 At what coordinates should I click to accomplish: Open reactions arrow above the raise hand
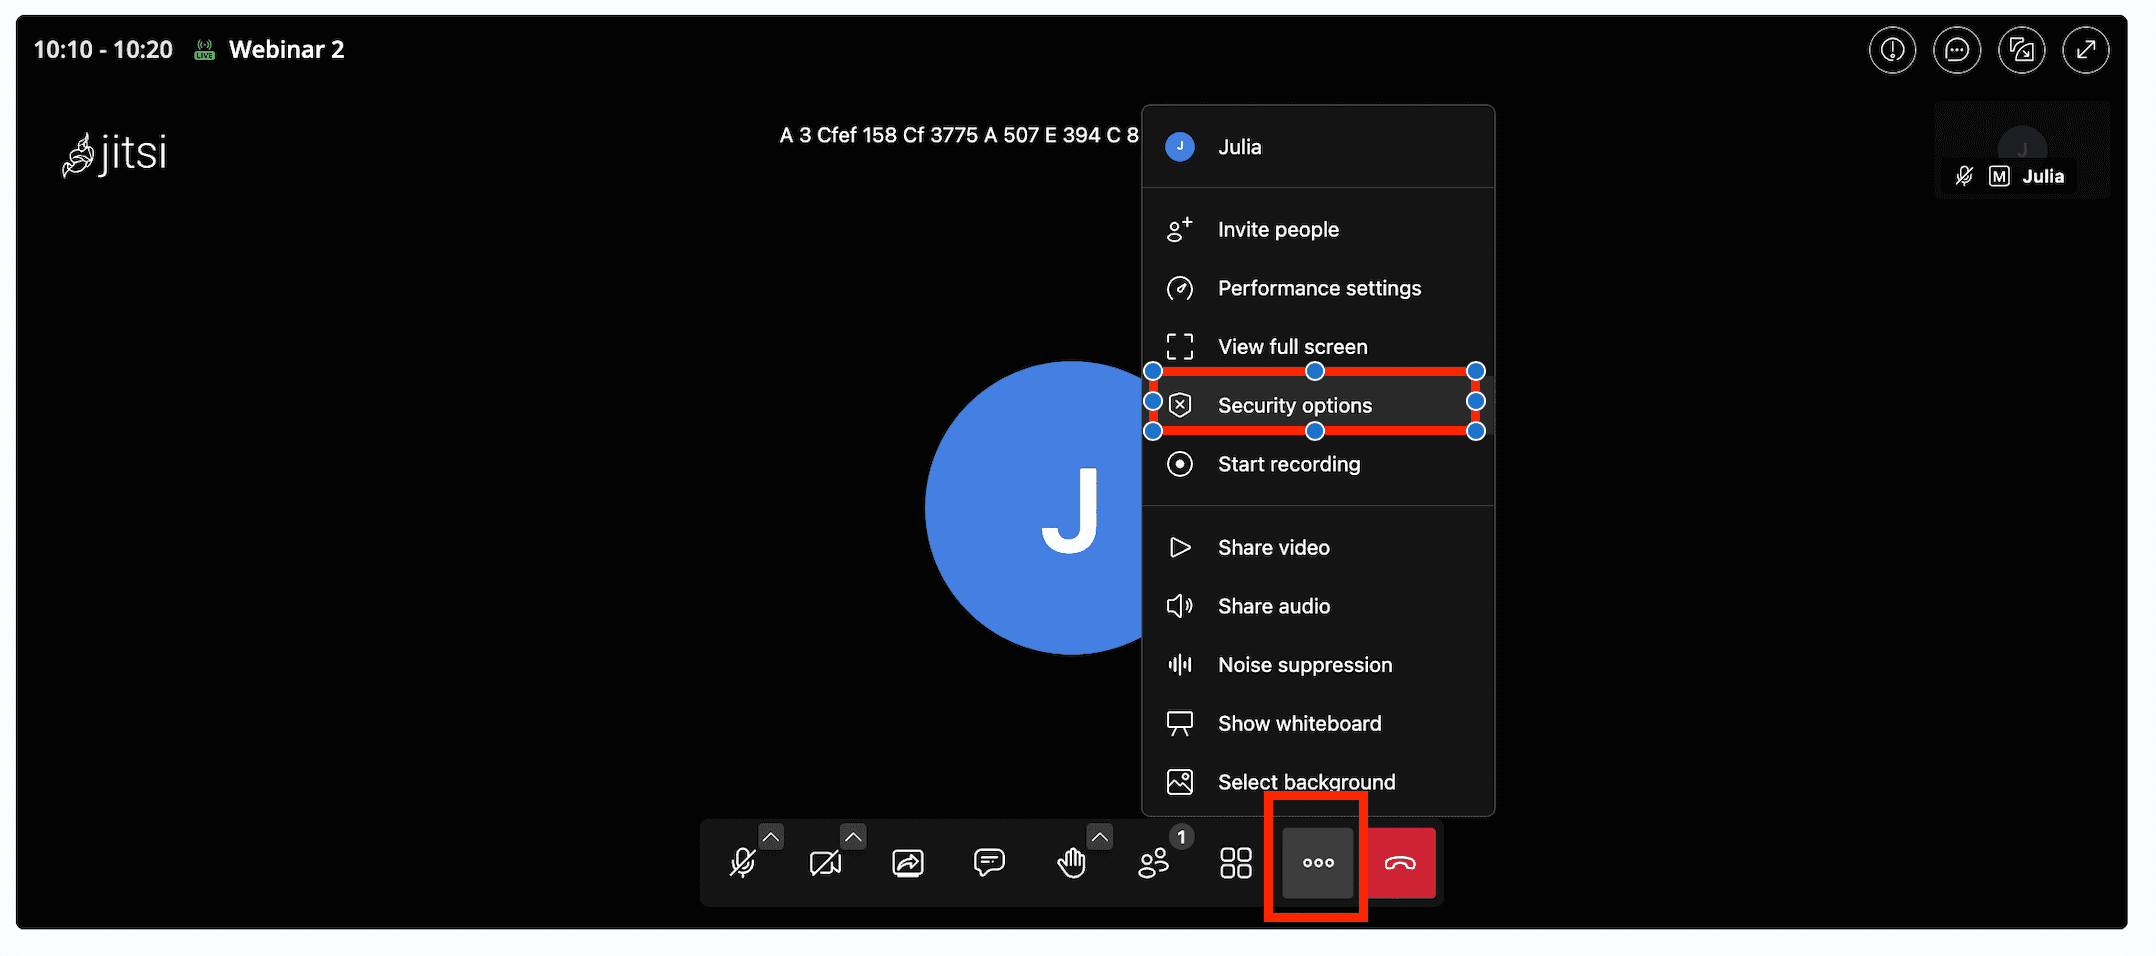pos(1100,837)
